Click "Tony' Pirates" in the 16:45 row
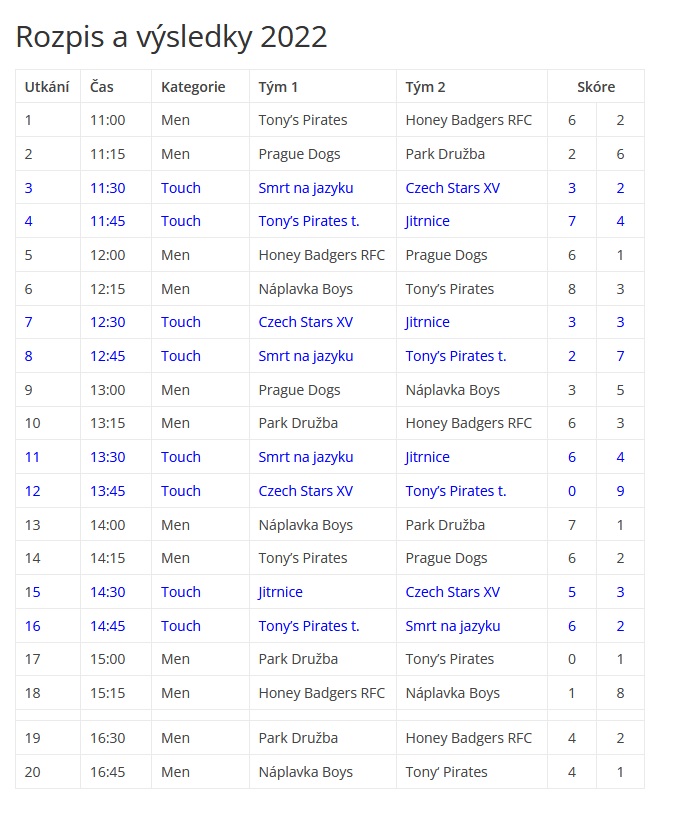Screen dimensions: 684x829 446,772
